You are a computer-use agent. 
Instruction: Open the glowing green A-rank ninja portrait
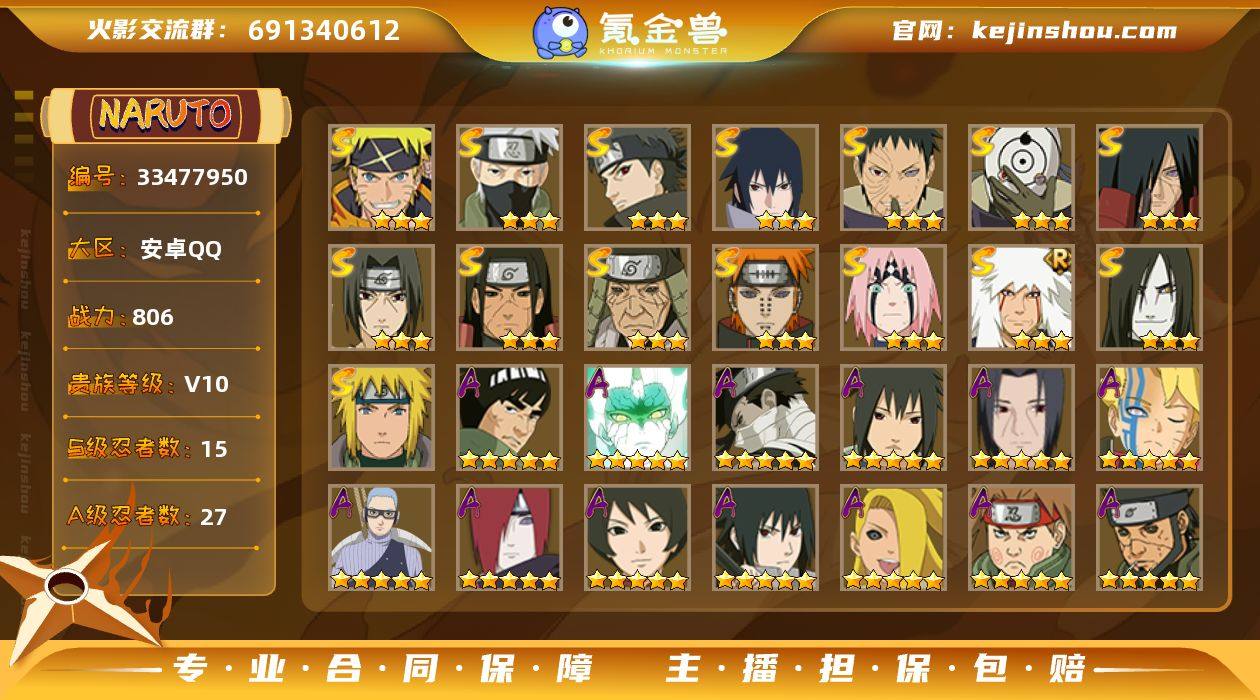[637, 418]
